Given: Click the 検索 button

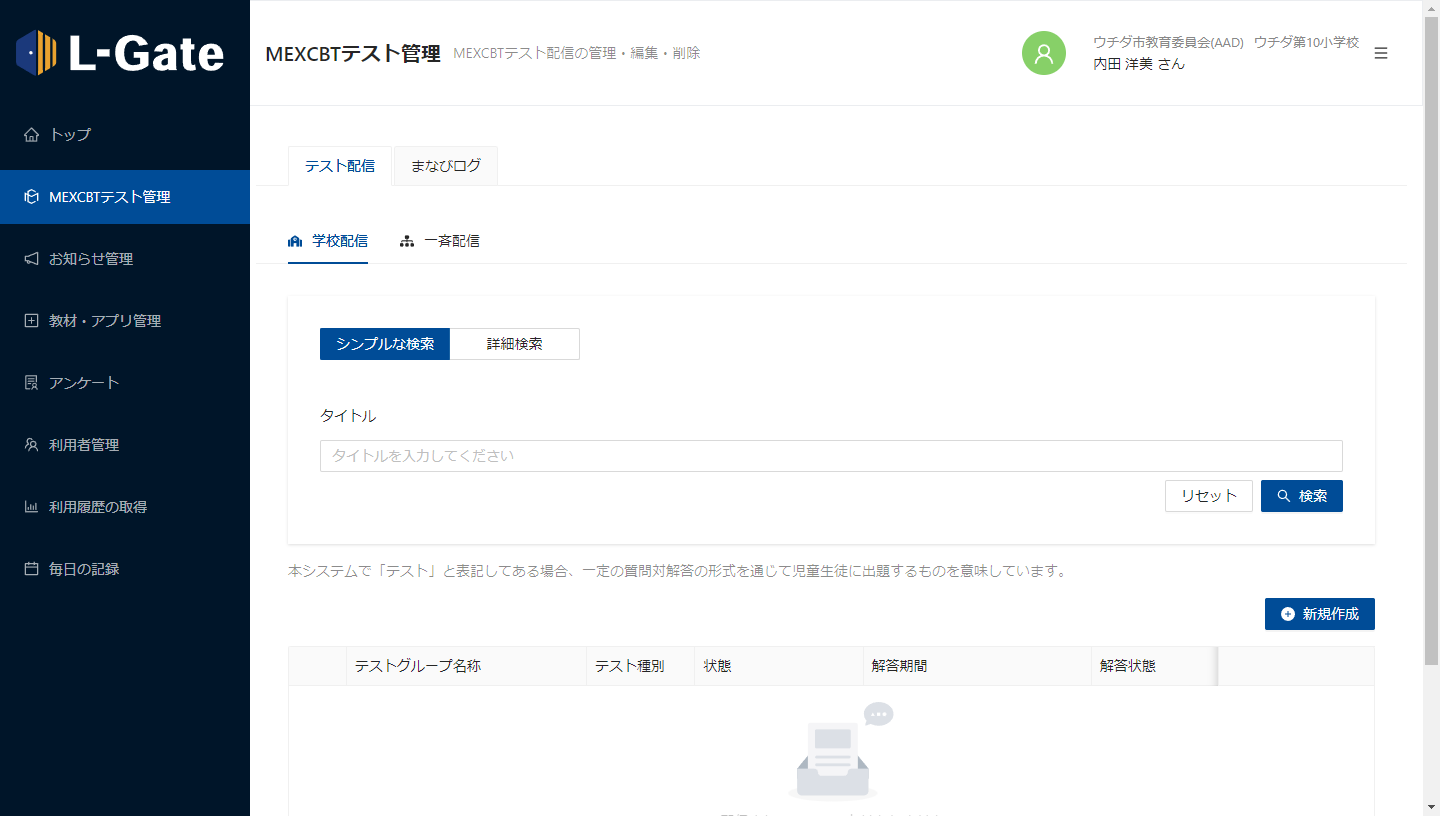Looking at the screenshot, I should click(1302, 496).
